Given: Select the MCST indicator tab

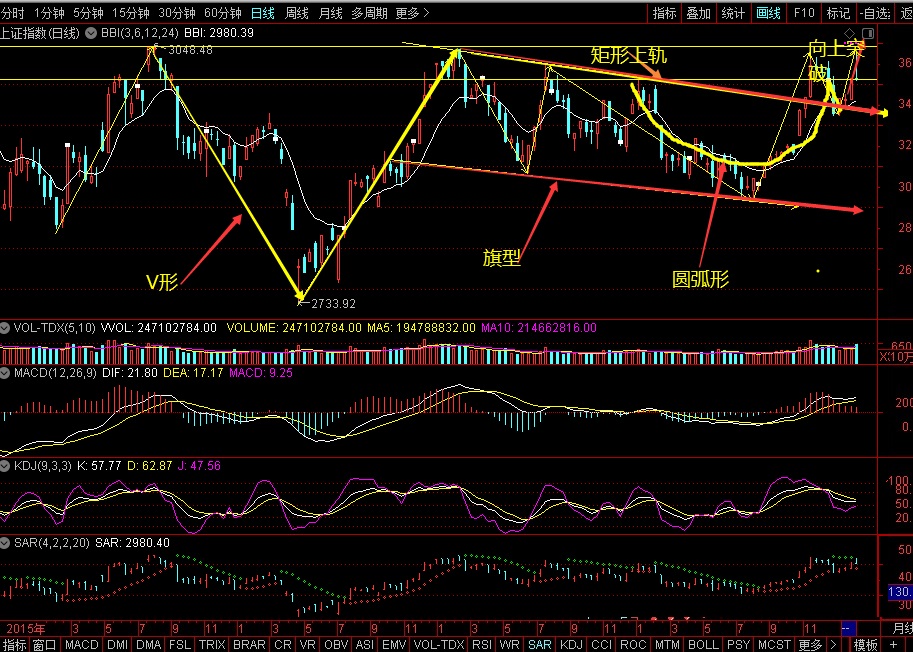Looking at the screenshot, I should click(774, 644).
